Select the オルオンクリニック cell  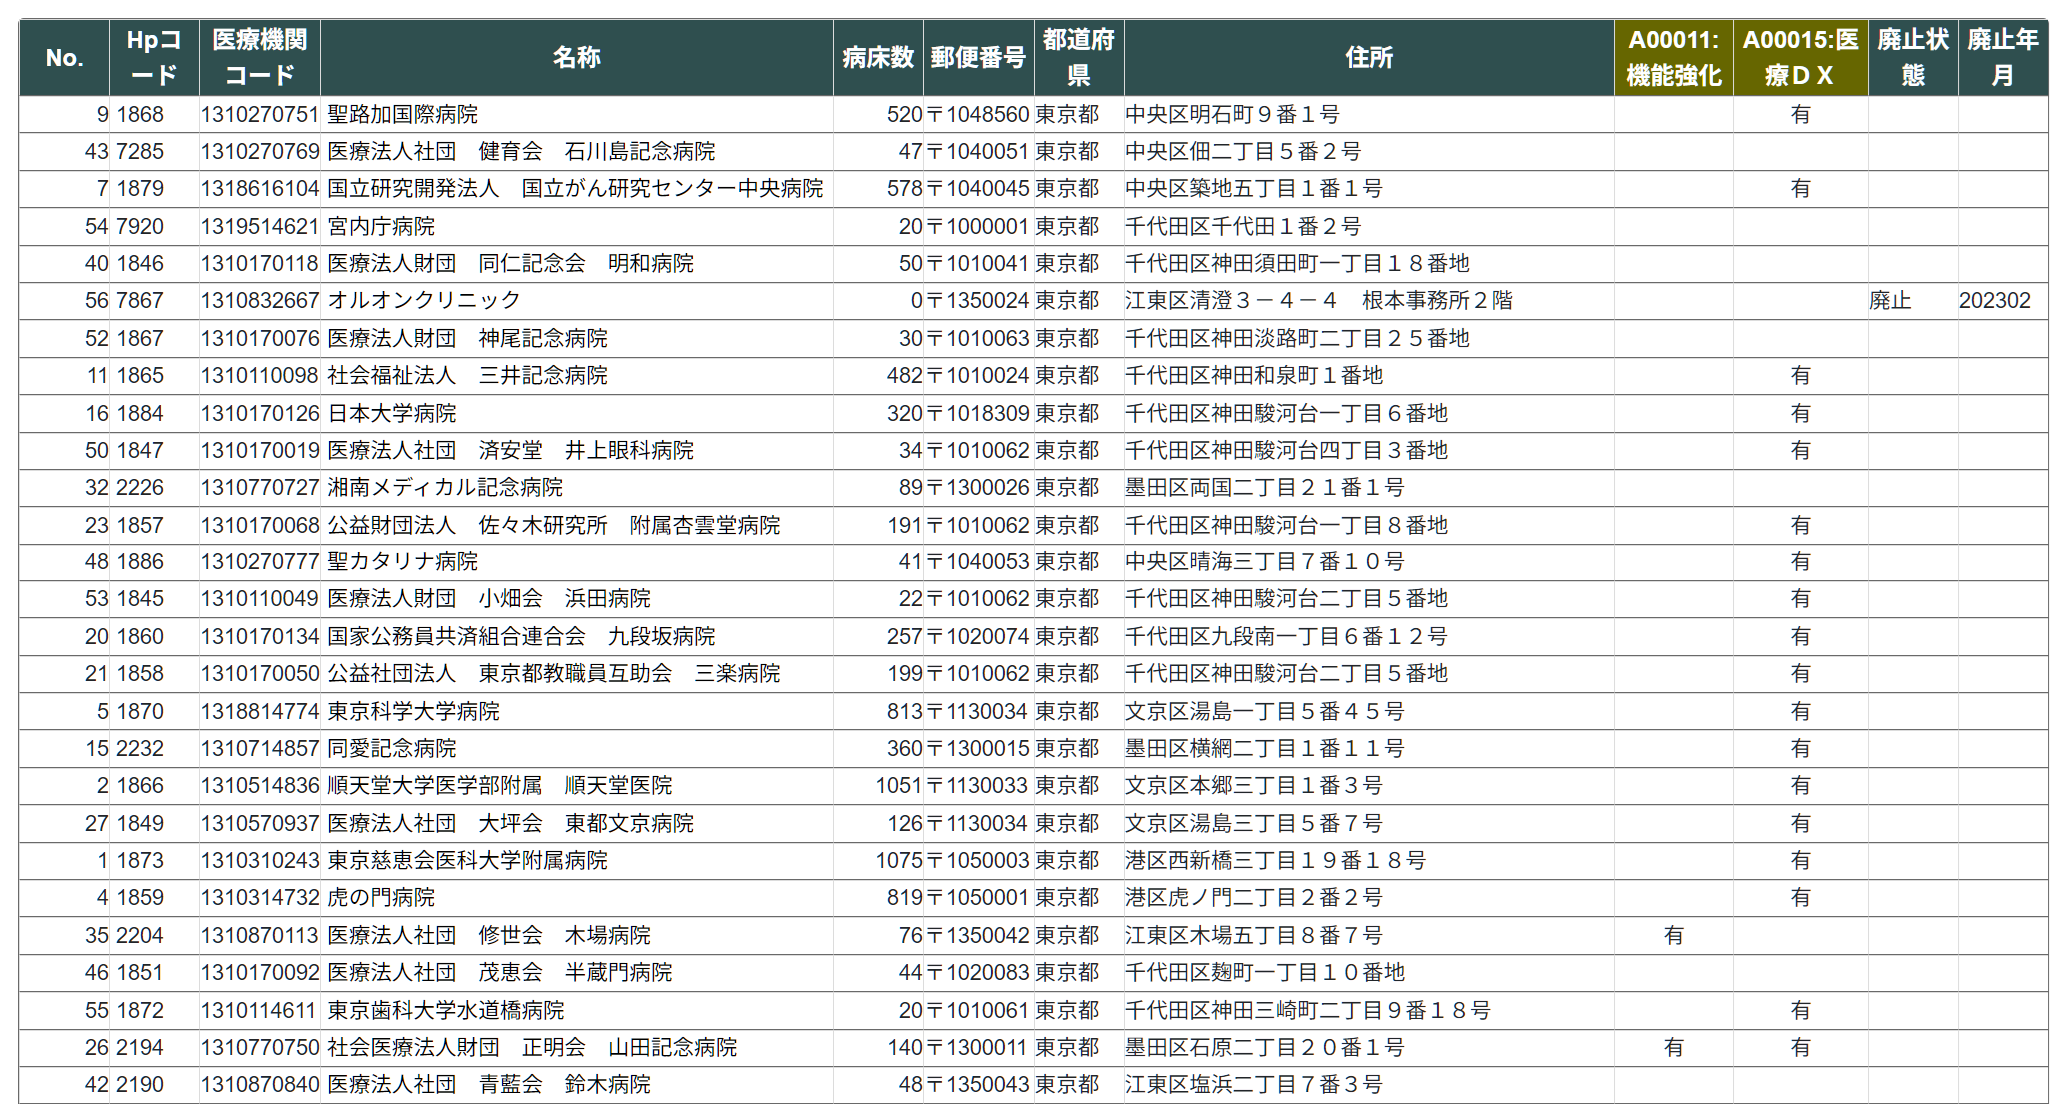tap(577, 301)
